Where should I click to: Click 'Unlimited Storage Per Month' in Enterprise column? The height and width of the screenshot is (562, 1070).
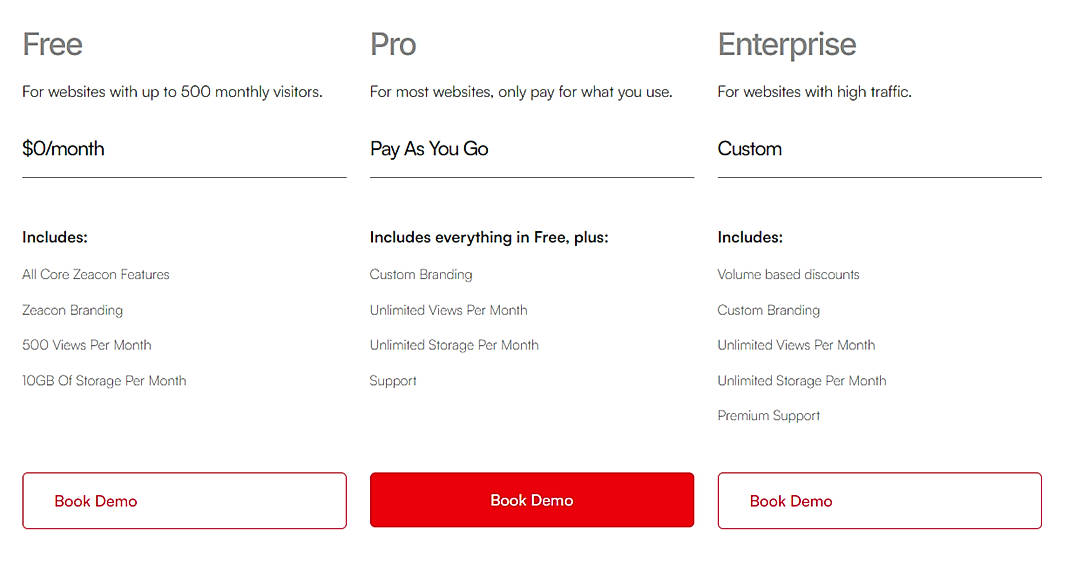coord(802,381)
